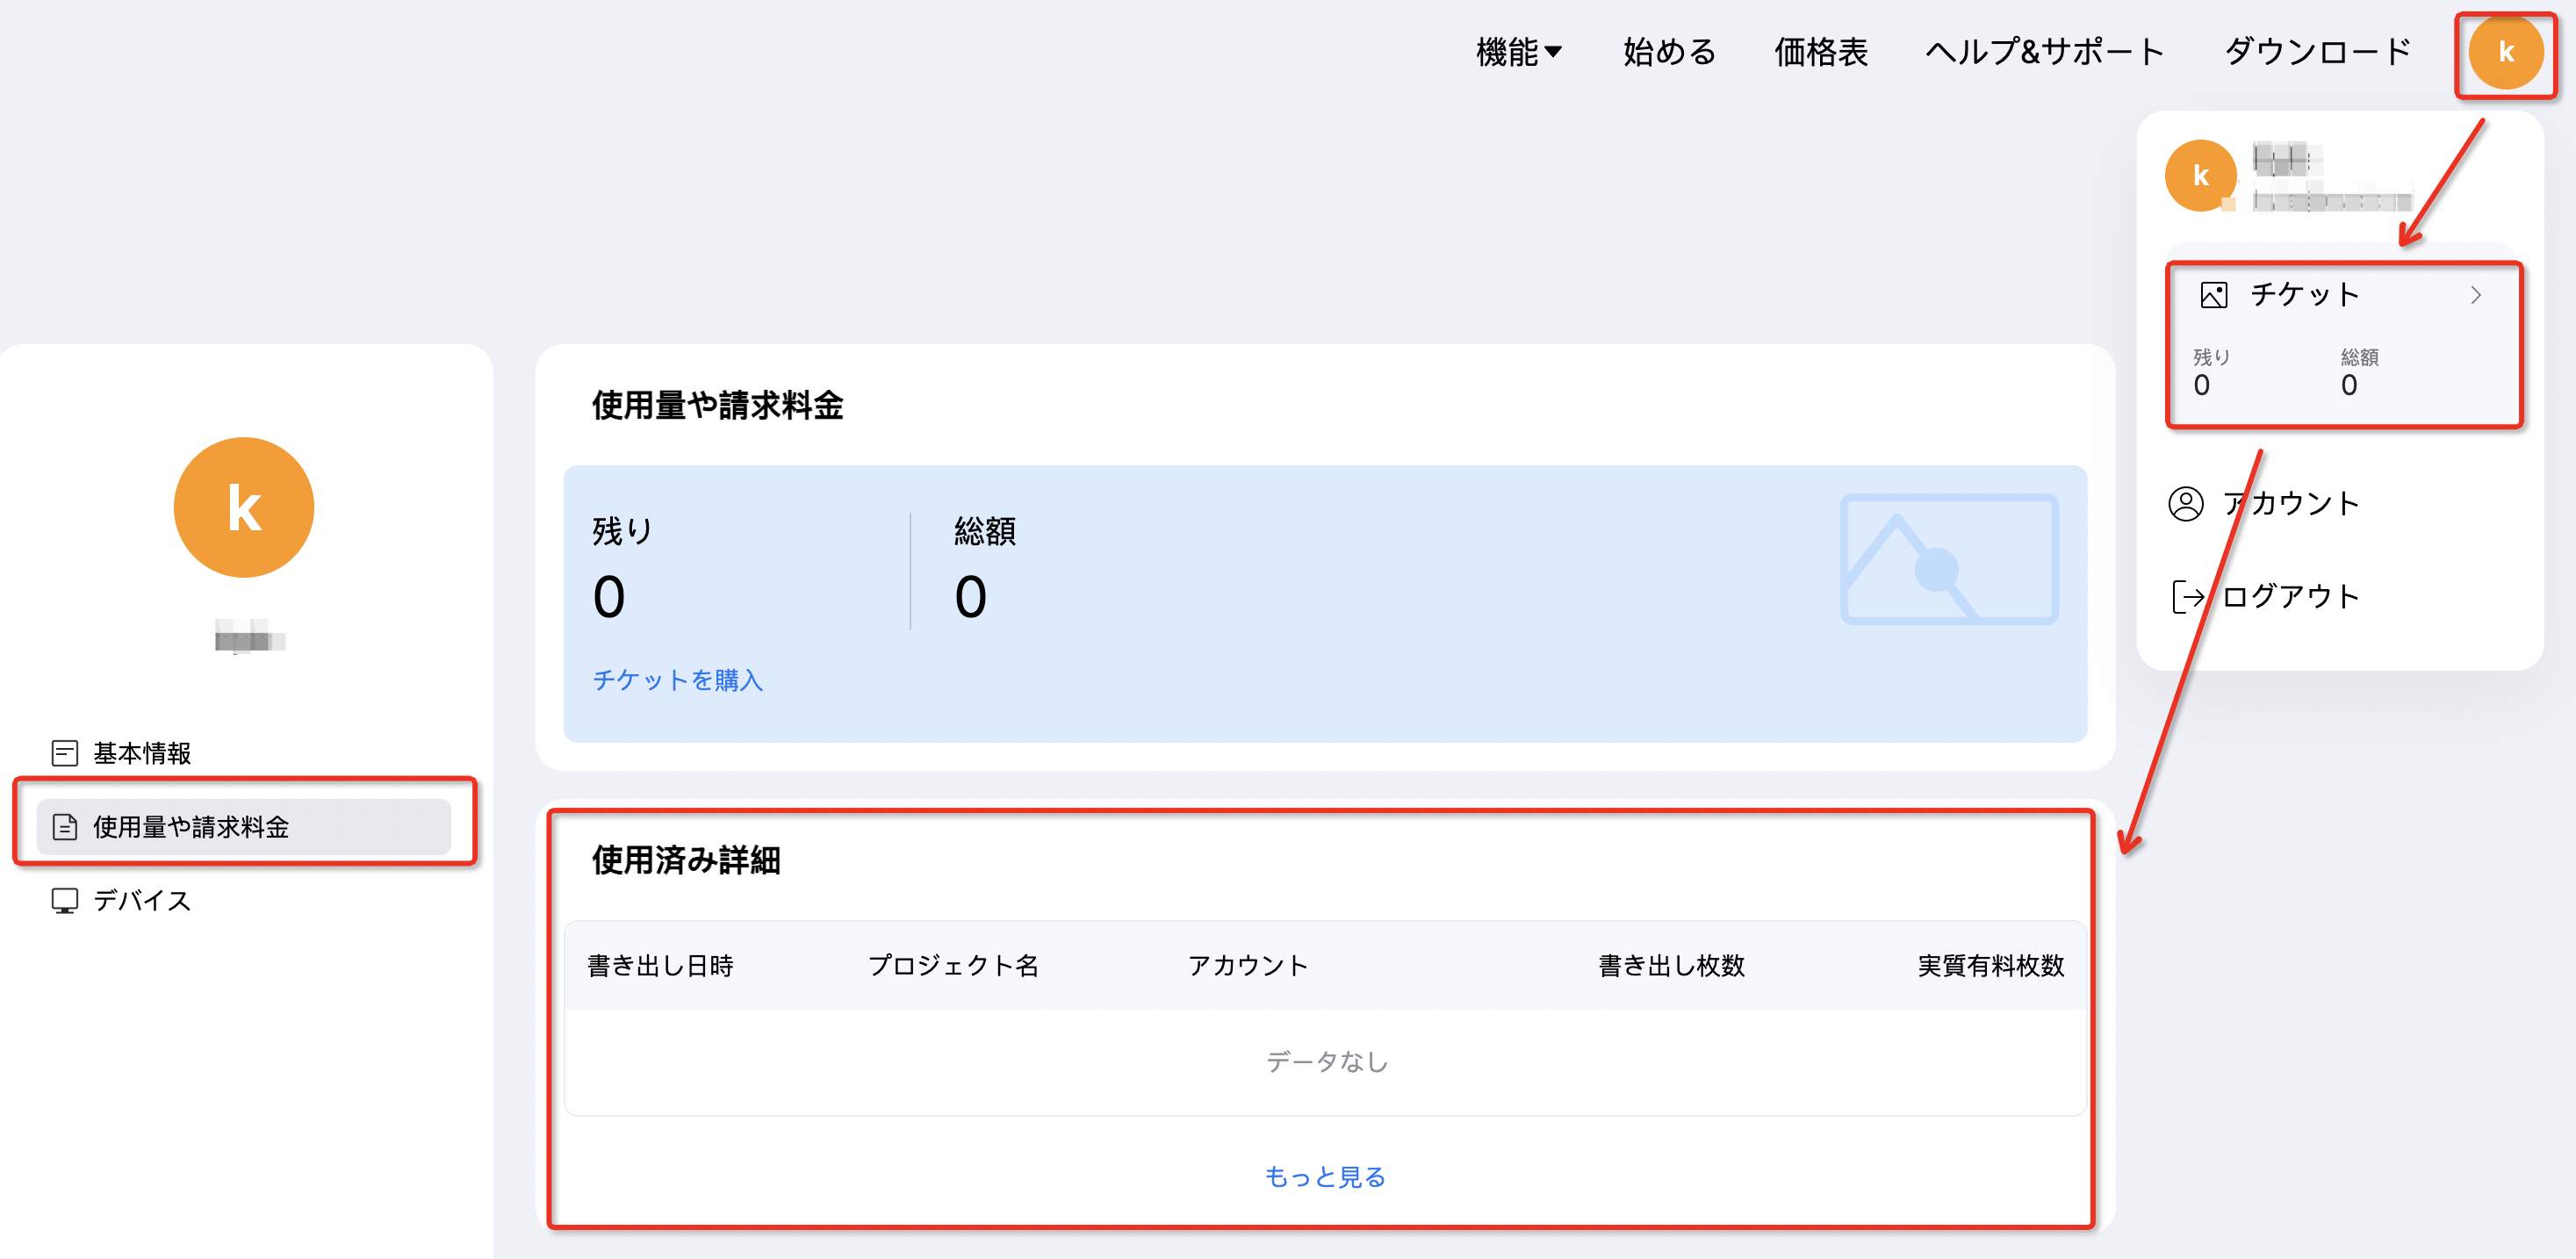Click the account person icon
The height and width of the screenshot is (1259, 2576).
click(x=2185, y=503)
